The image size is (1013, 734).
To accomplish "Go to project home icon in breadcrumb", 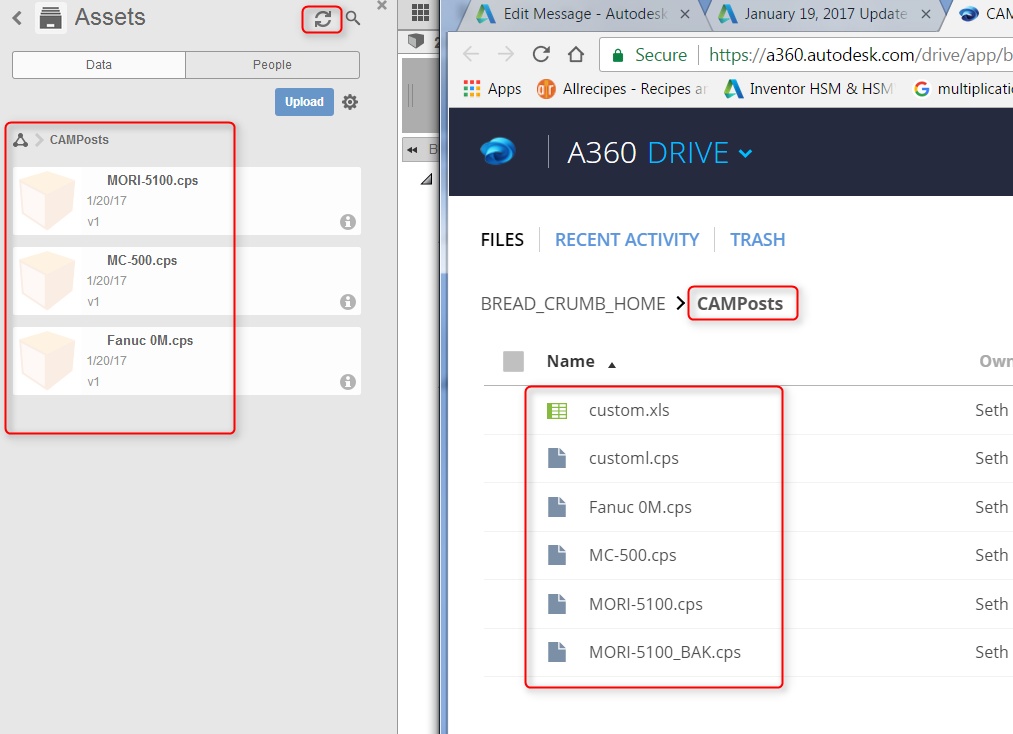I will coord(21,140).
